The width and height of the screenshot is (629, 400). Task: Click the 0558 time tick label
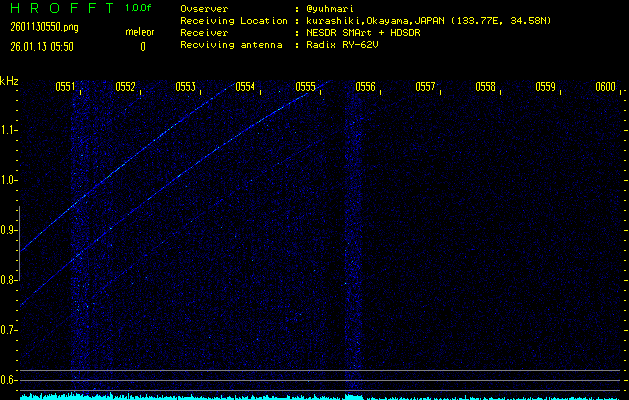485,87
